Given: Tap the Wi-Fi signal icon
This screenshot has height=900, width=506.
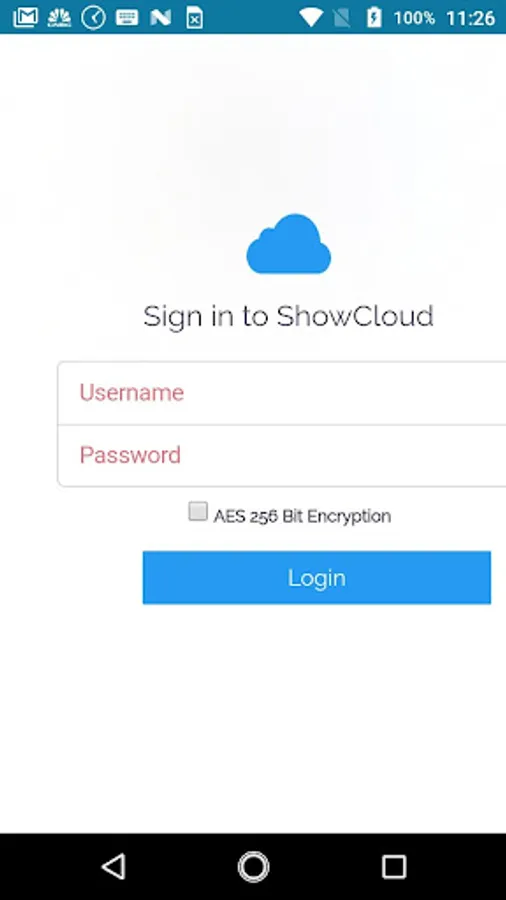Looking at the screenshot, I should point(311,17).
